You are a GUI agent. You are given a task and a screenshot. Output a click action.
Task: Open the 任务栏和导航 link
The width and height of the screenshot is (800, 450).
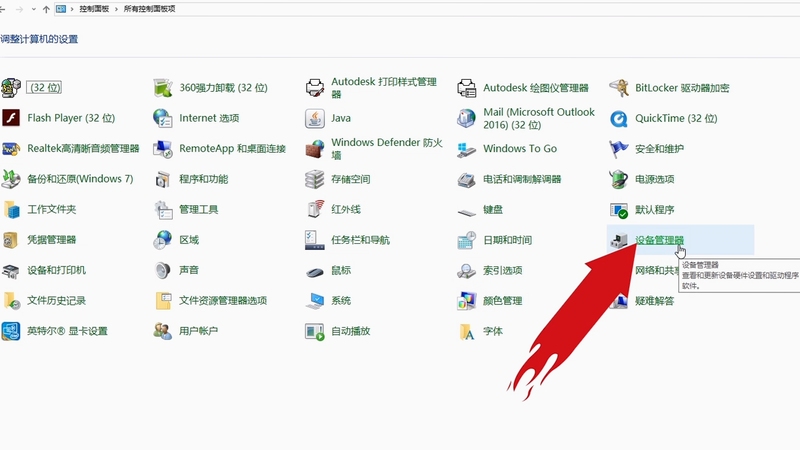tap(360, 240)
